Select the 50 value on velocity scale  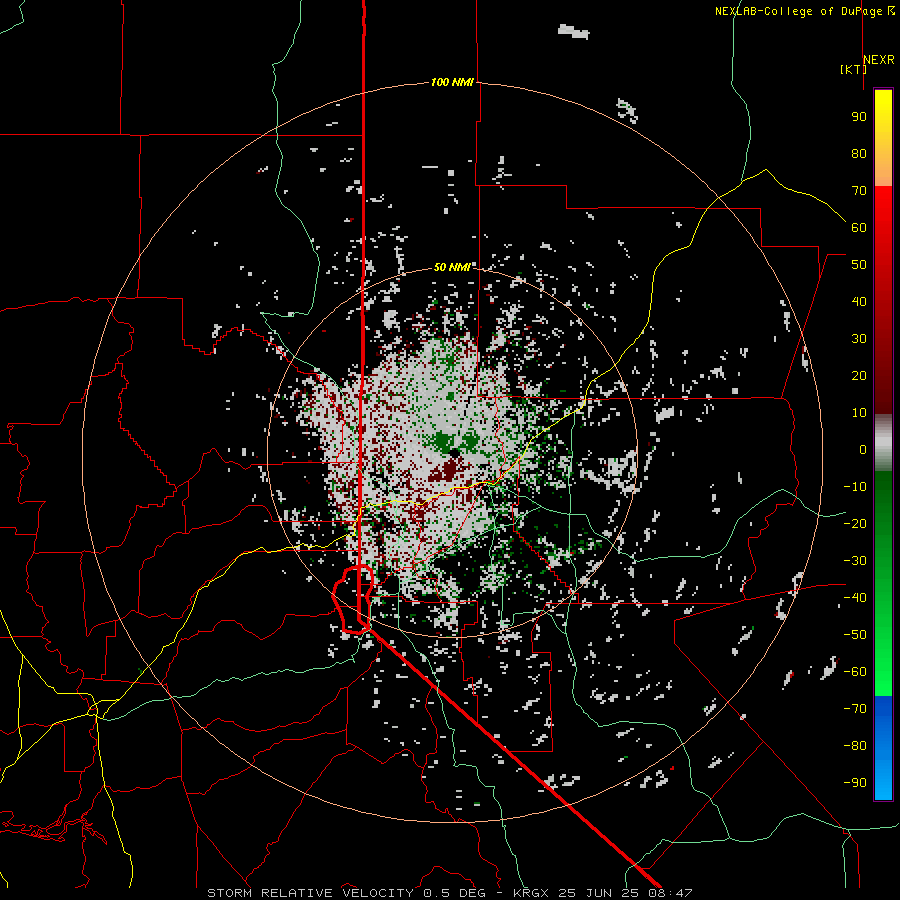click(859, 265)
